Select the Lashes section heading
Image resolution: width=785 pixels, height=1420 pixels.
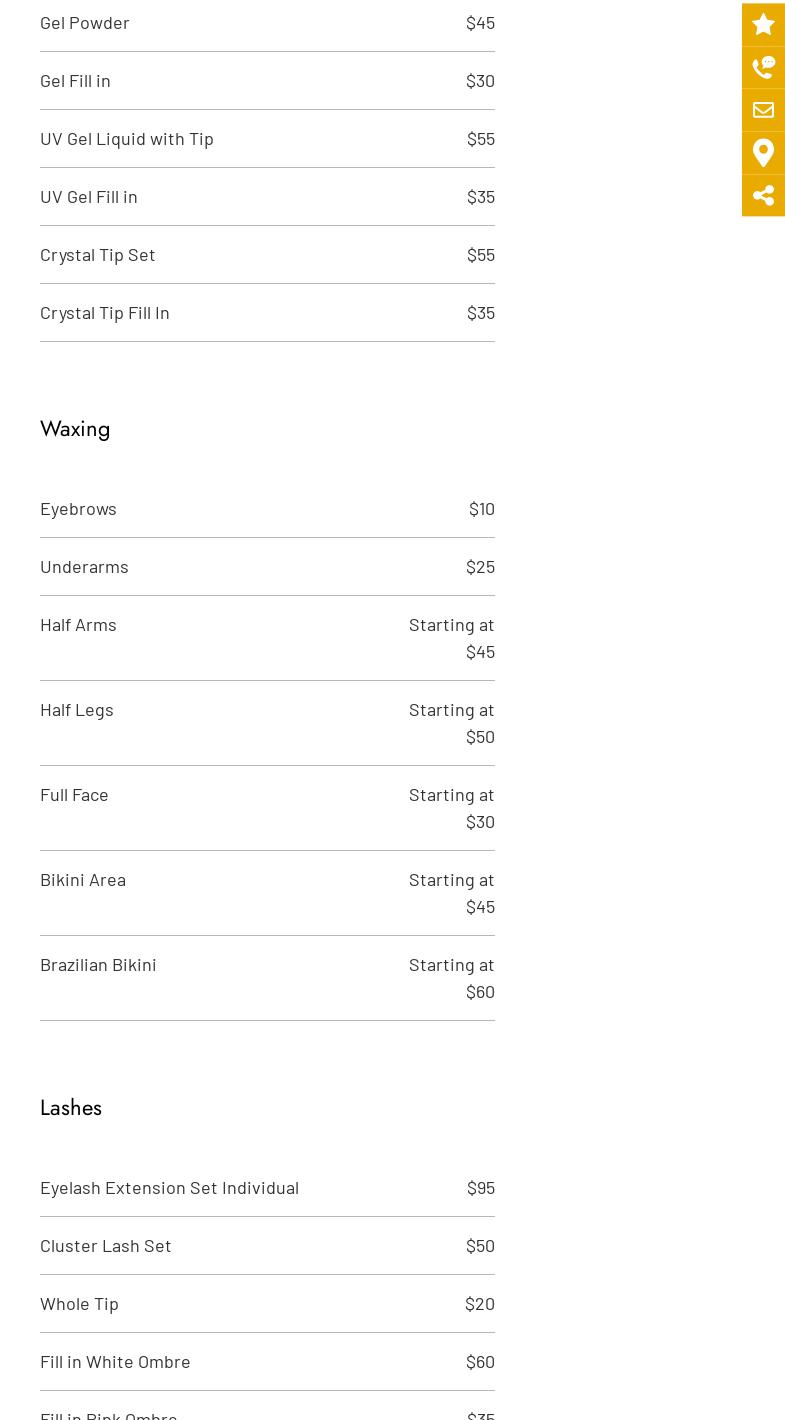(x=71, y=1108)
